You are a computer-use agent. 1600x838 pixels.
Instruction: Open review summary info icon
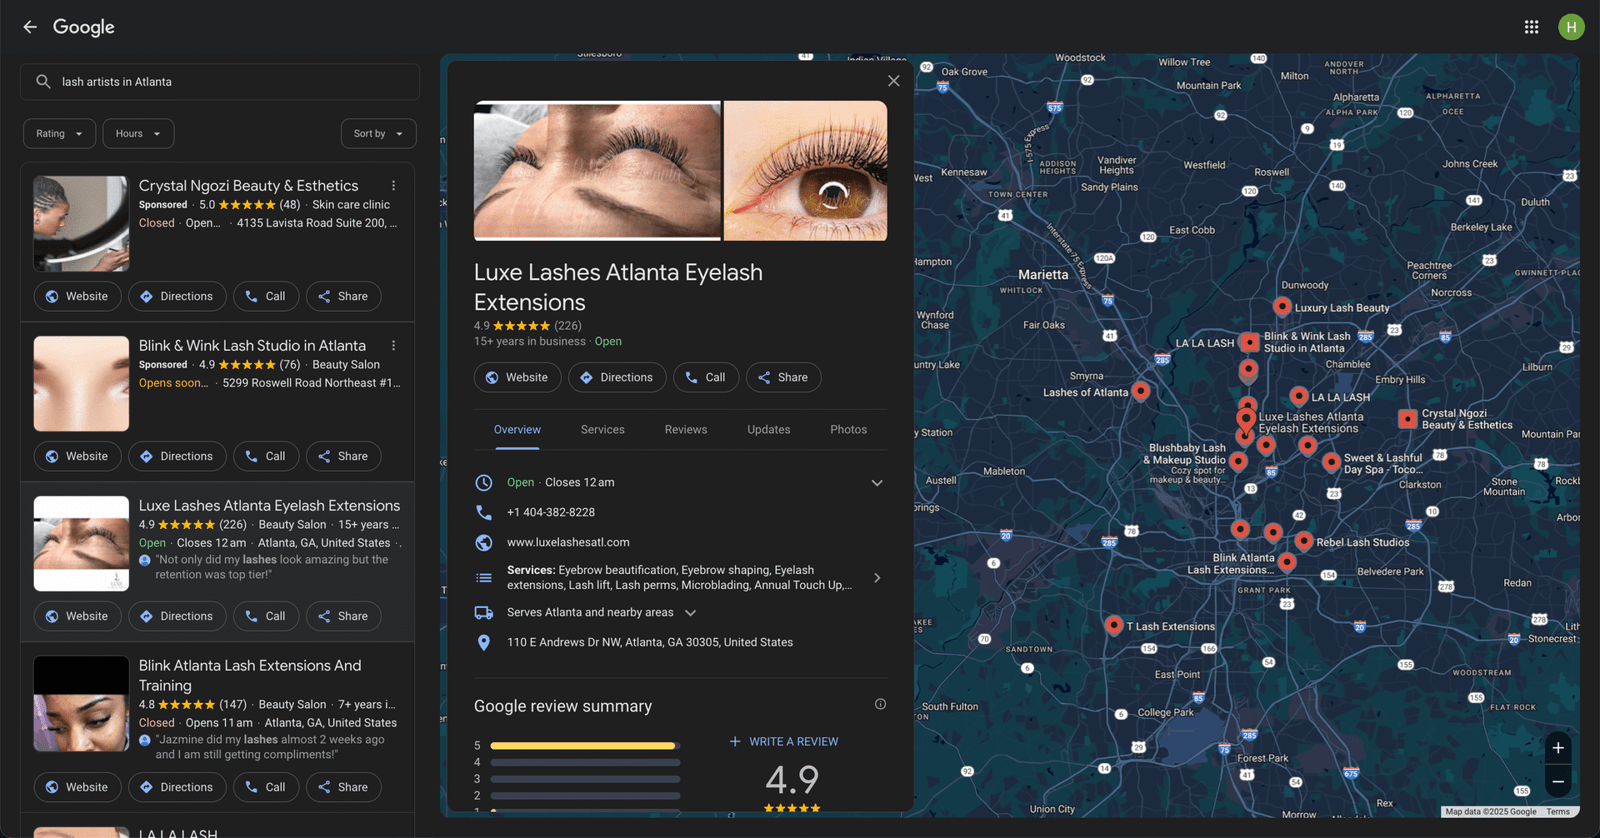(880, 704)
